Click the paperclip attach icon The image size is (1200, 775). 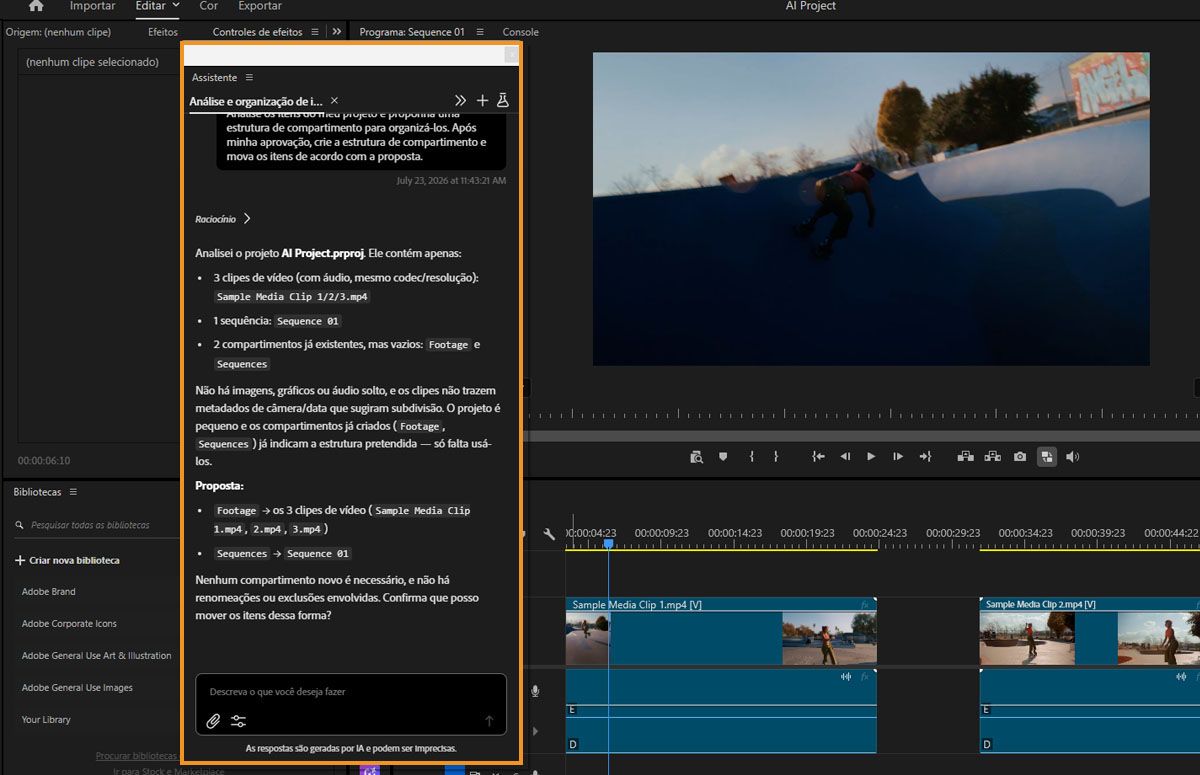pos(213,721)
